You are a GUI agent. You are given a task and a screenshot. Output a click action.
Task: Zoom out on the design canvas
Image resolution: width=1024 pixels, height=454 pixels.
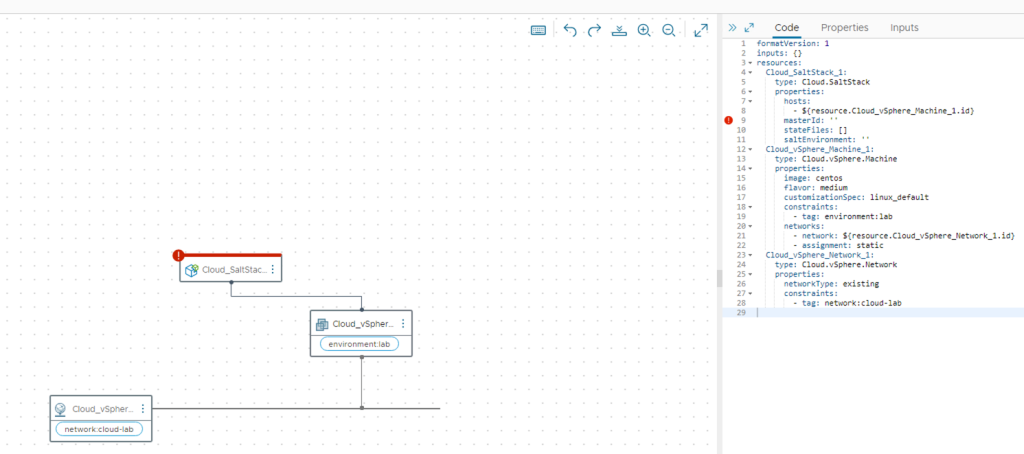(x=668, y=31)
